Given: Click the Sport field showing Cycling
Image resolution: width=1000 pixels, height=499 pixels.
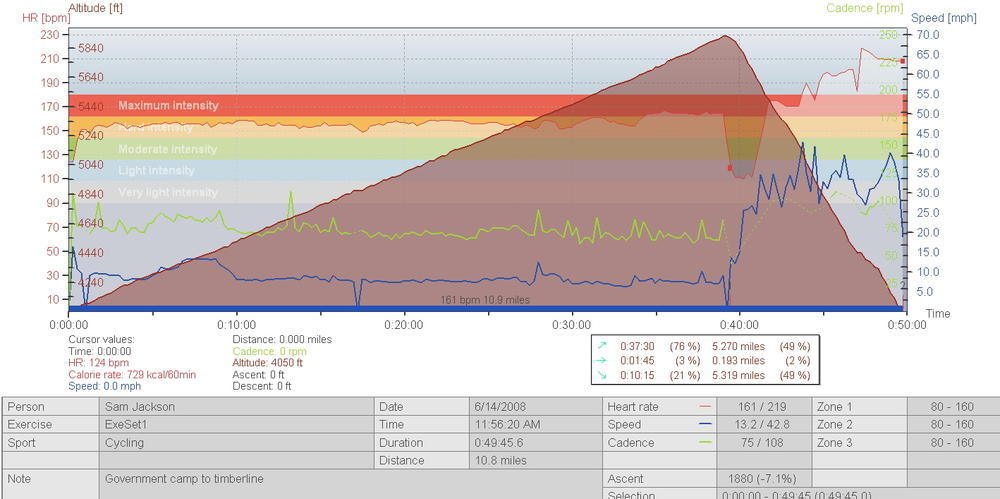Looking at the screenshot, I should 237,443.
